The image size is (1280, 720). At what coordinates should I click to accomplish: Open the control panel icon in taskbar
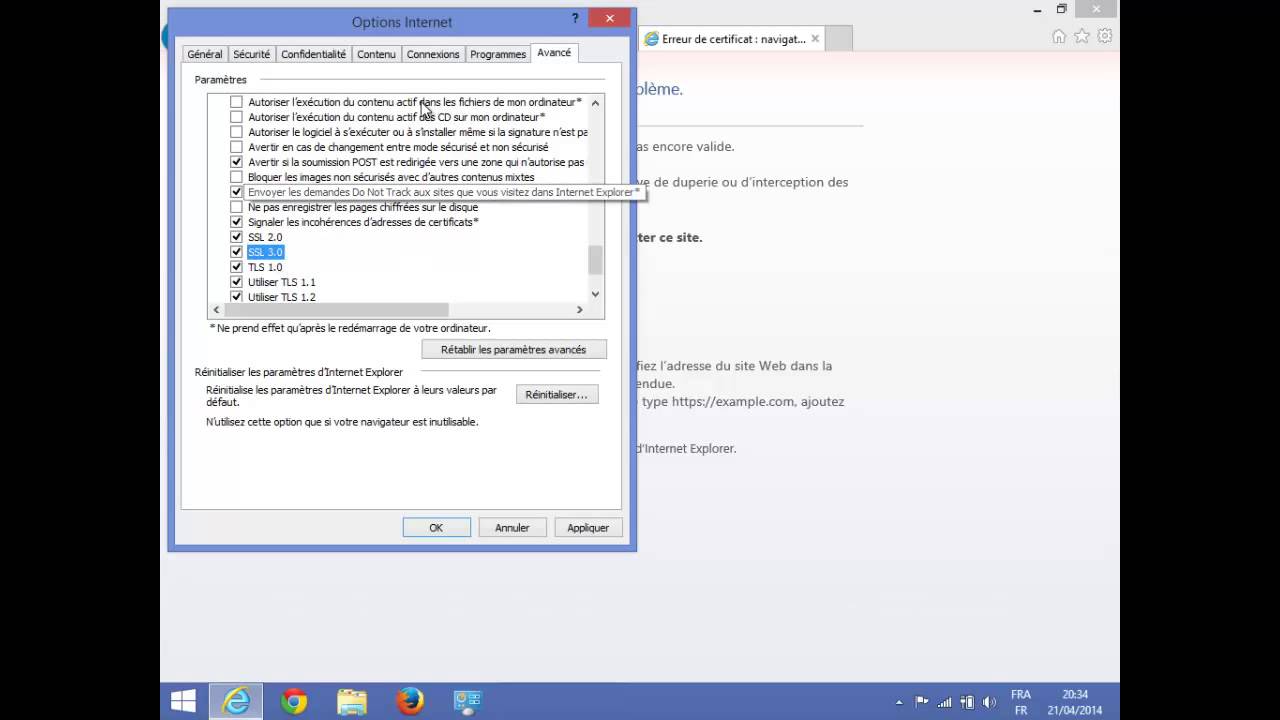click(x=468, y=702)
